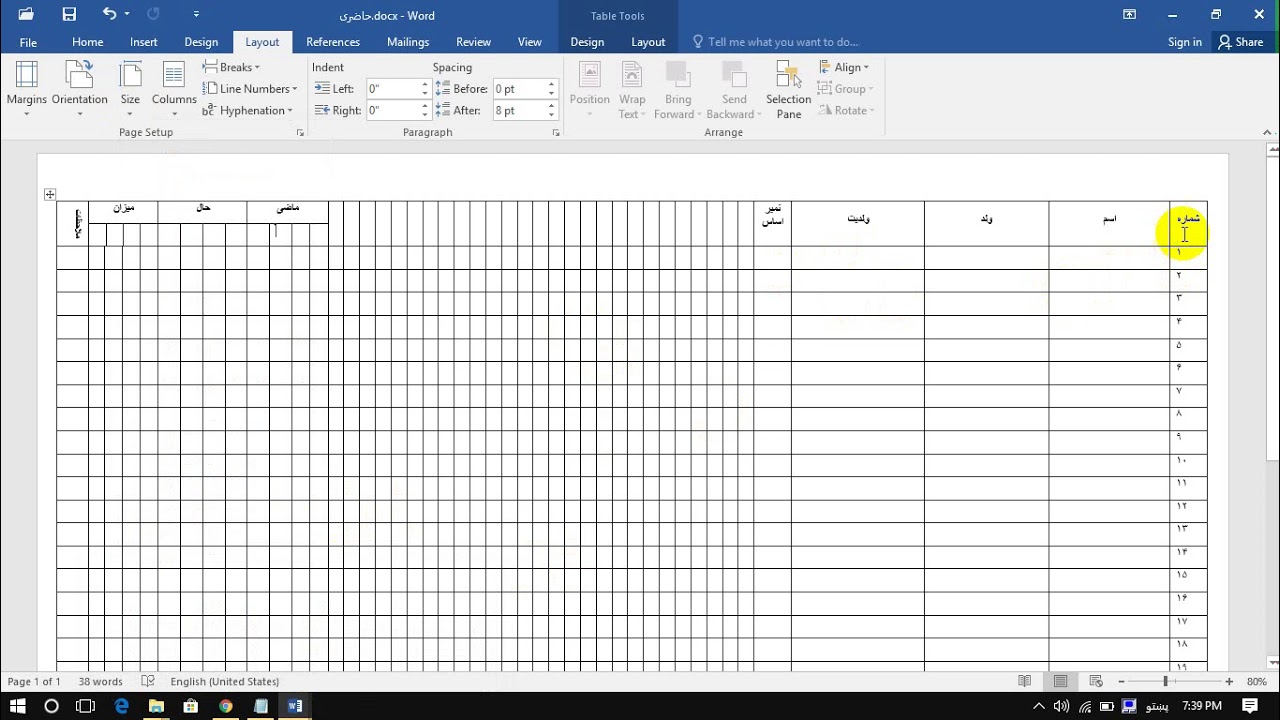This screenshot has height=720, width=1280.
Task: Click the Spacing After input field
Action: (519, 111)
